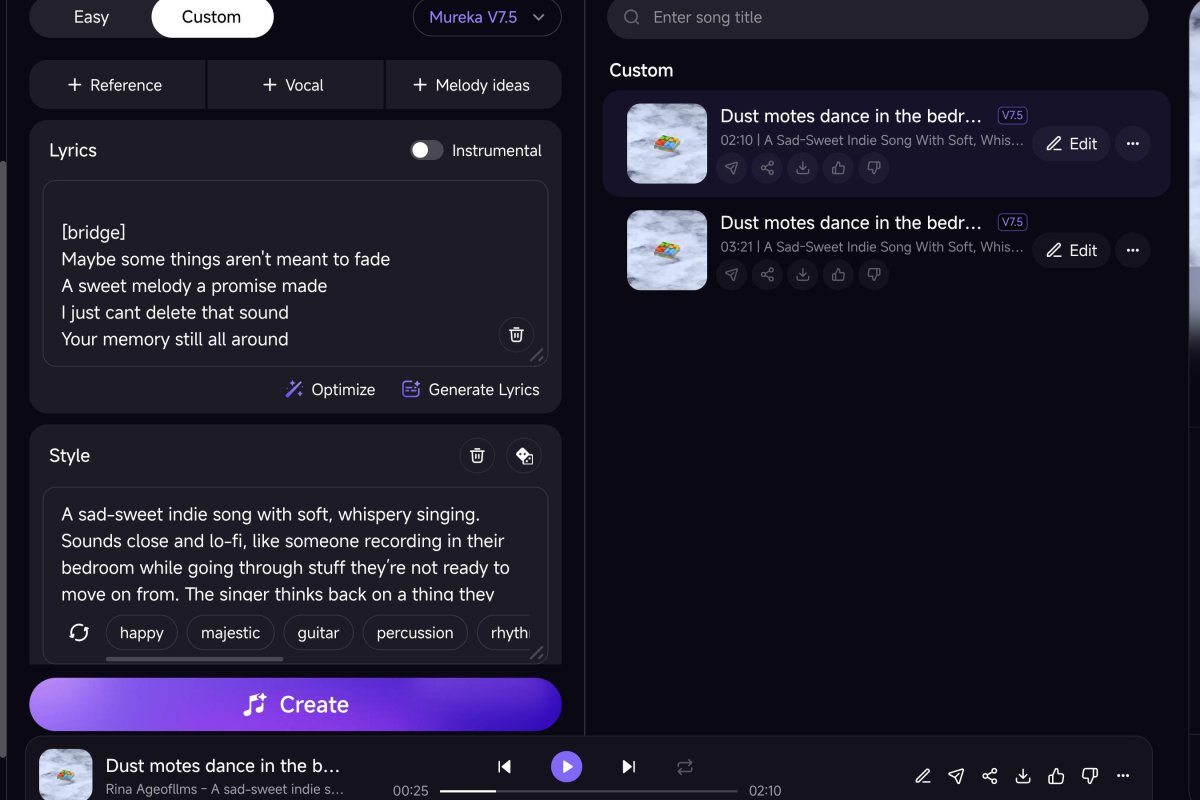
Task: Clear the Style description using the trash icon
Action: pos(477,455)
